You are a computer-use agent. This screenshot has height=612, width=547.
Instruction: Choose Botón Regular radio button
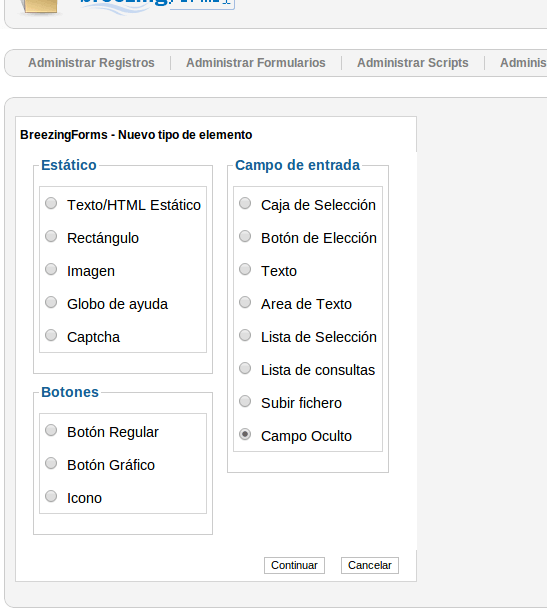[51, 431]
